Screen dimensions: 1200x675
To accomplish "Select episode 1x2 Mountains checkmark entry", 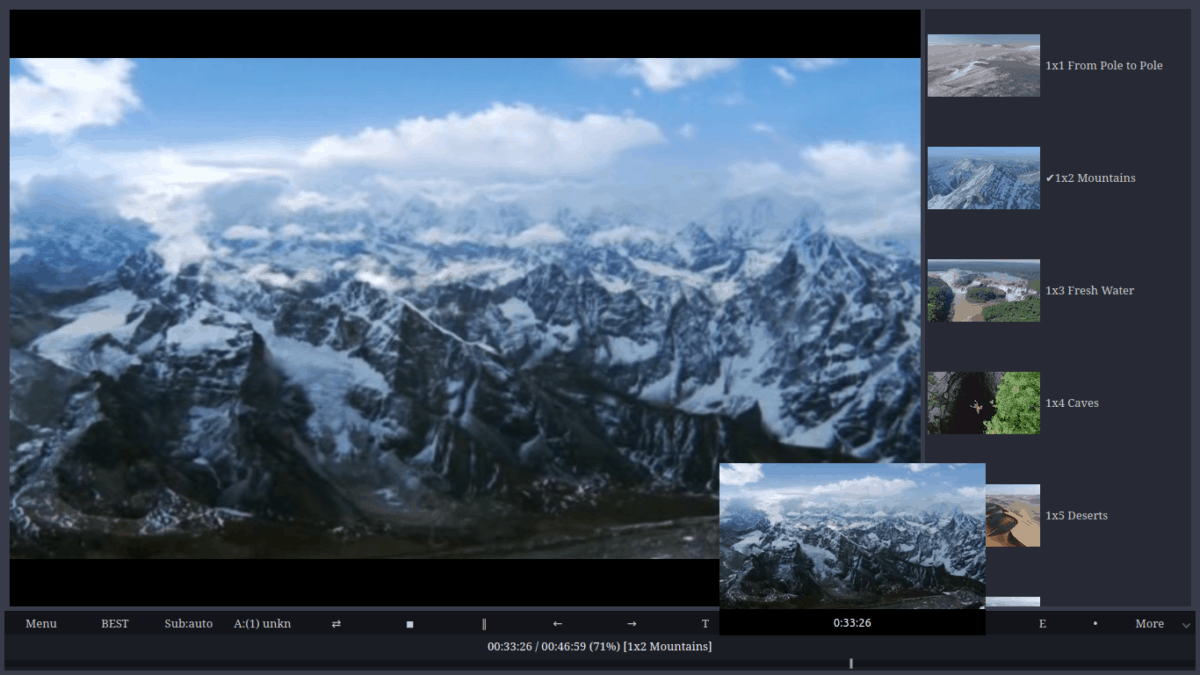I will [x=1090, y=178].
